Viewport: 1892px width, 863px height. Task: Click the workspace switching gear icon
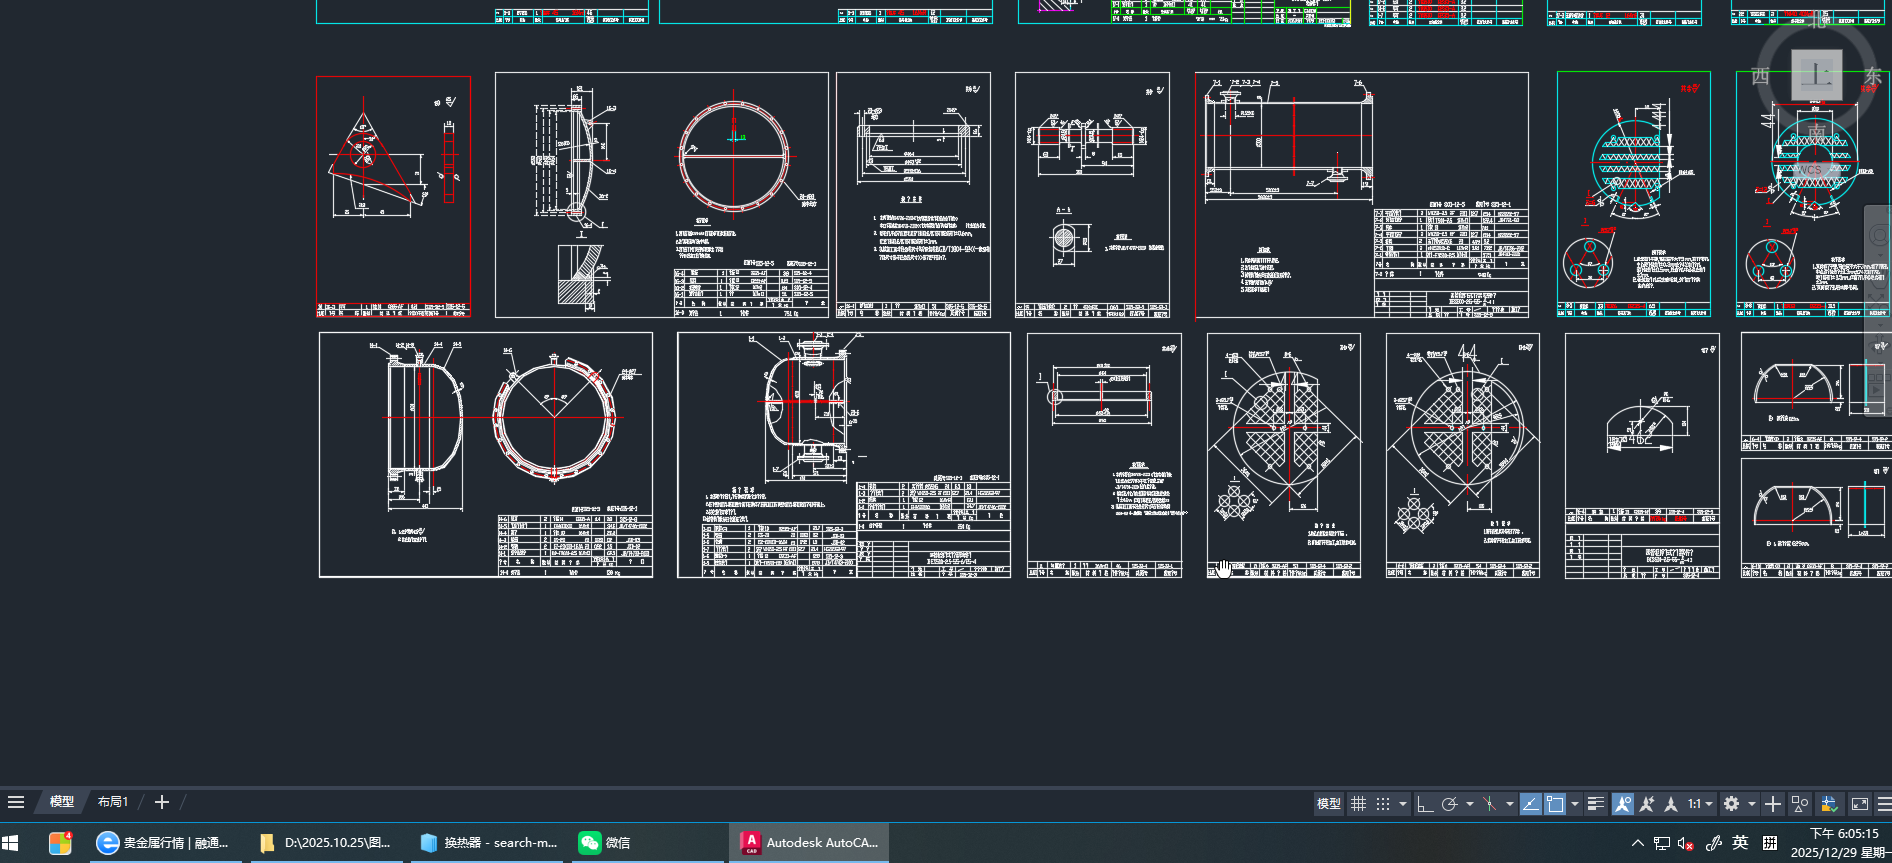click(1732, 804)
